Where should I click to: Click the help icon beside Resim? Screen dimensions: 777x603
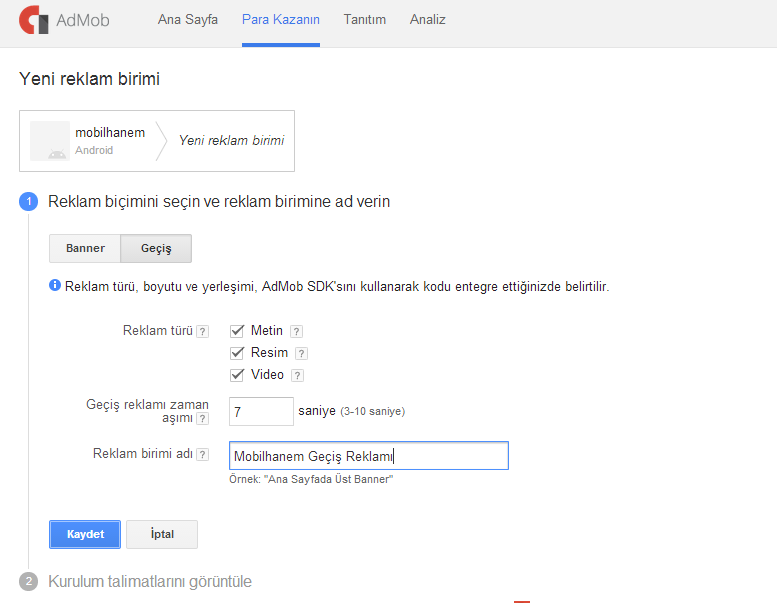coord(301,353)
